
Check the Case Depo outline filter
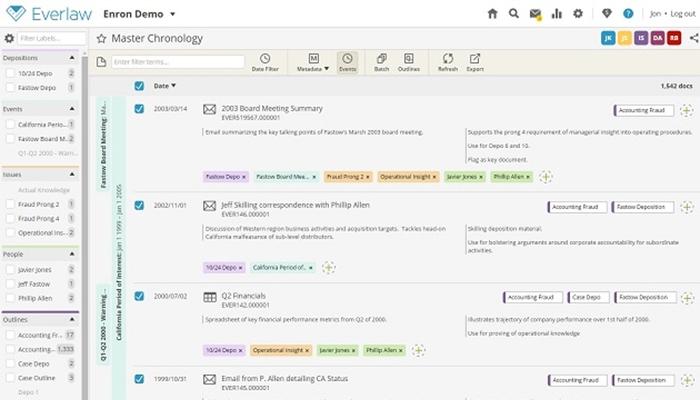pyautogui.click(x=10, y=364)
